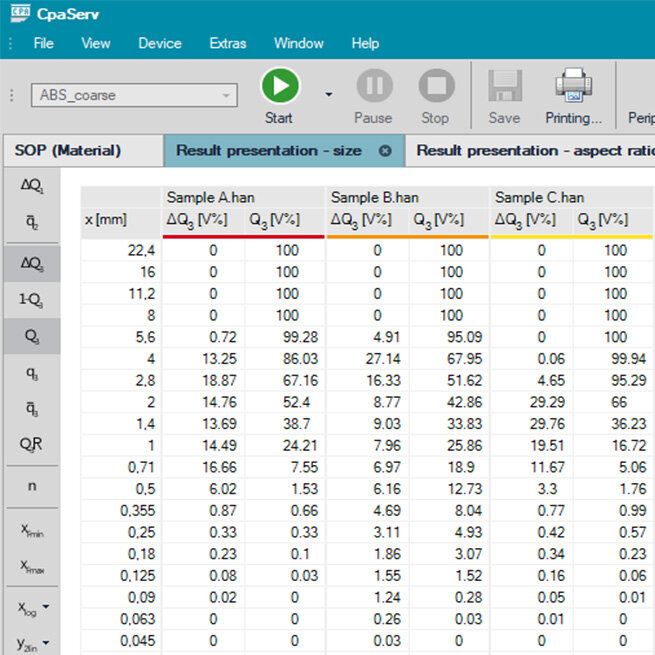The width and height of the screenshot is (655, 655).
Task: Toggle the QR sidebar icon
Action: click(x=31, y=444)
